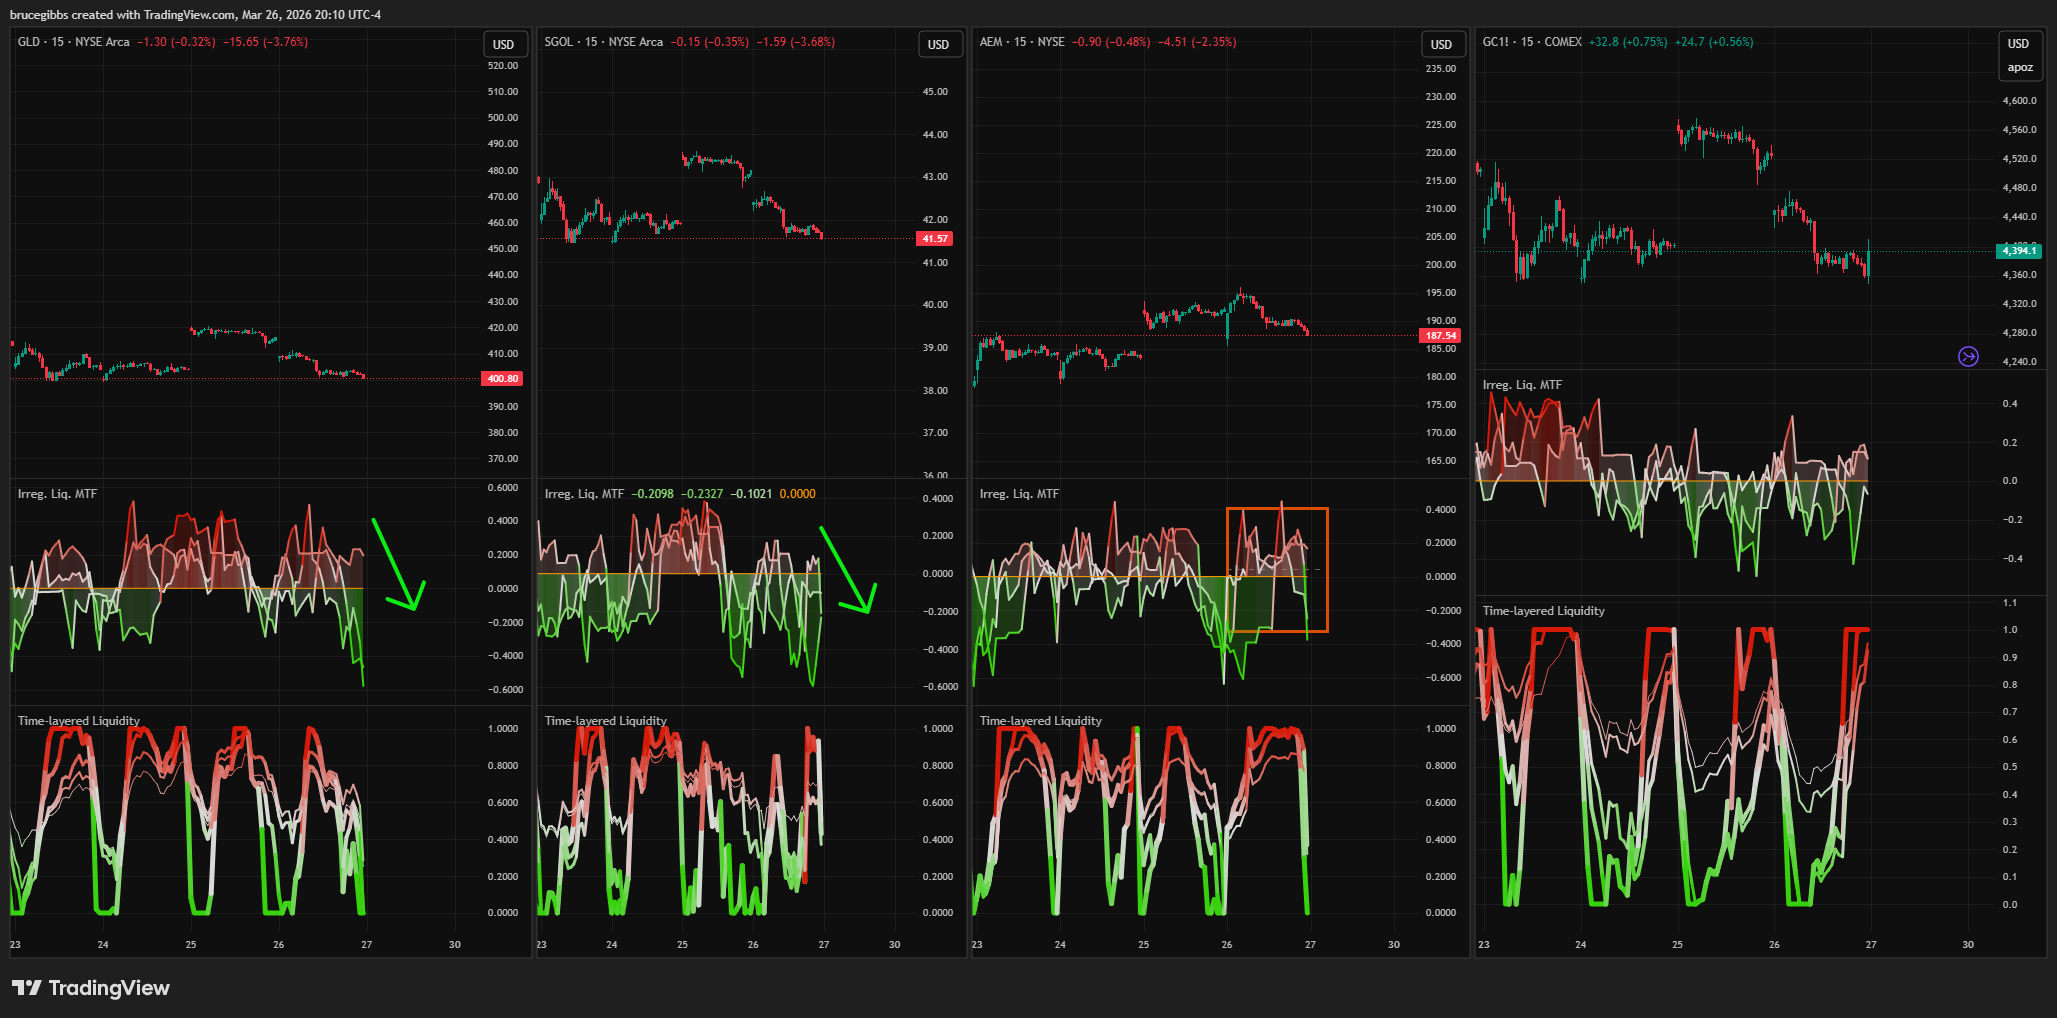Click the purple go-to-latest-bar icon in GC1! chart

(1967, 357)
